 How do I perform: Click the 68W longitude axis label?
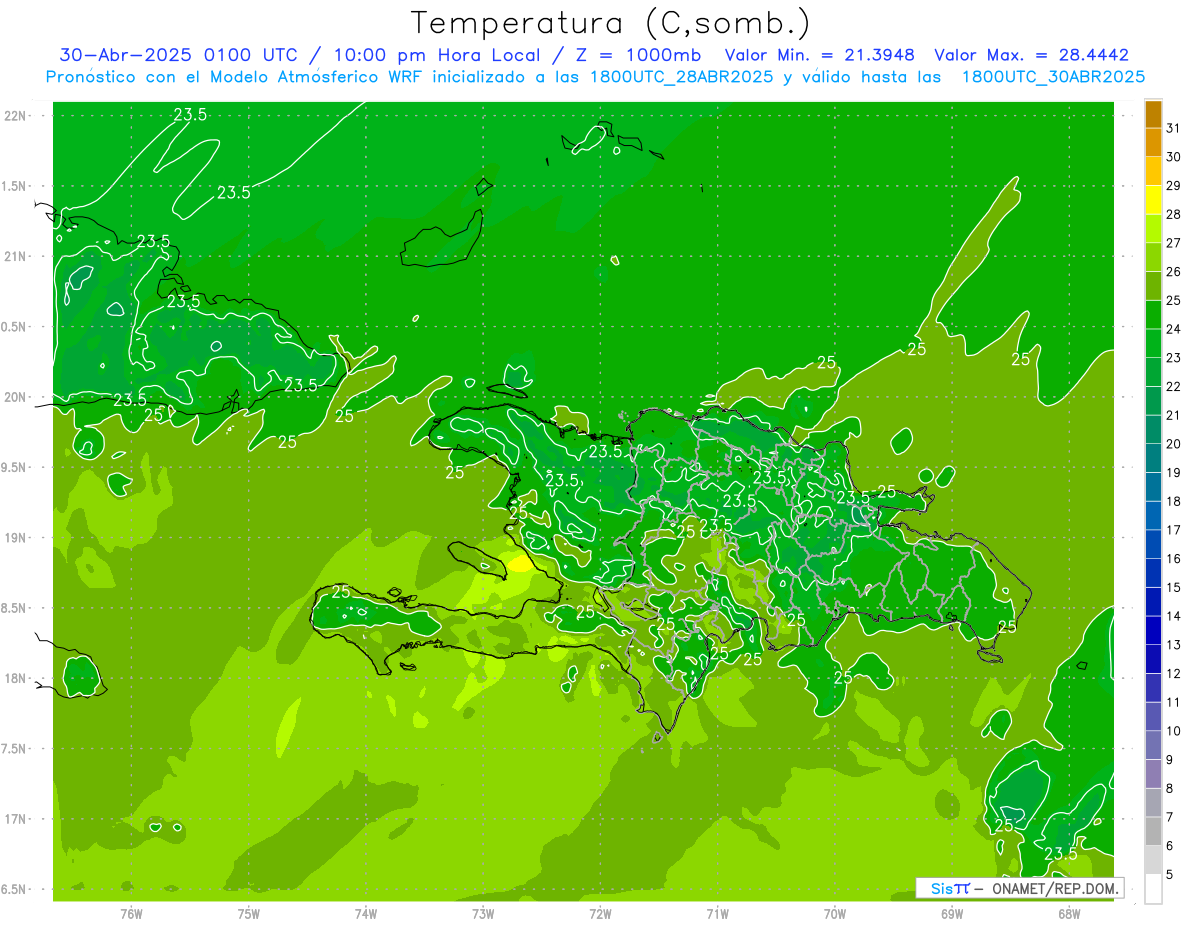click(x=1068, y=915)
